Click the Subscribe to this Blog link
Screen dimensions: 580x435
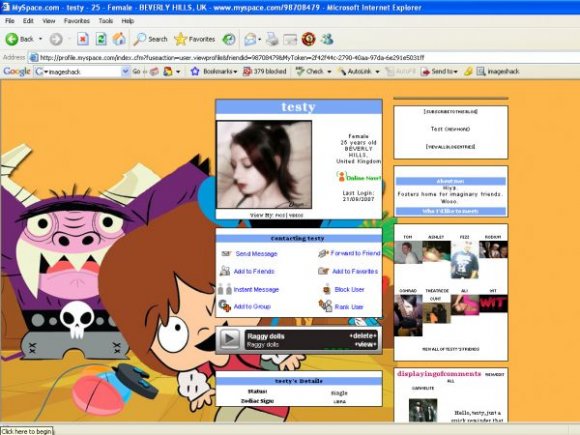click(450, 111)
